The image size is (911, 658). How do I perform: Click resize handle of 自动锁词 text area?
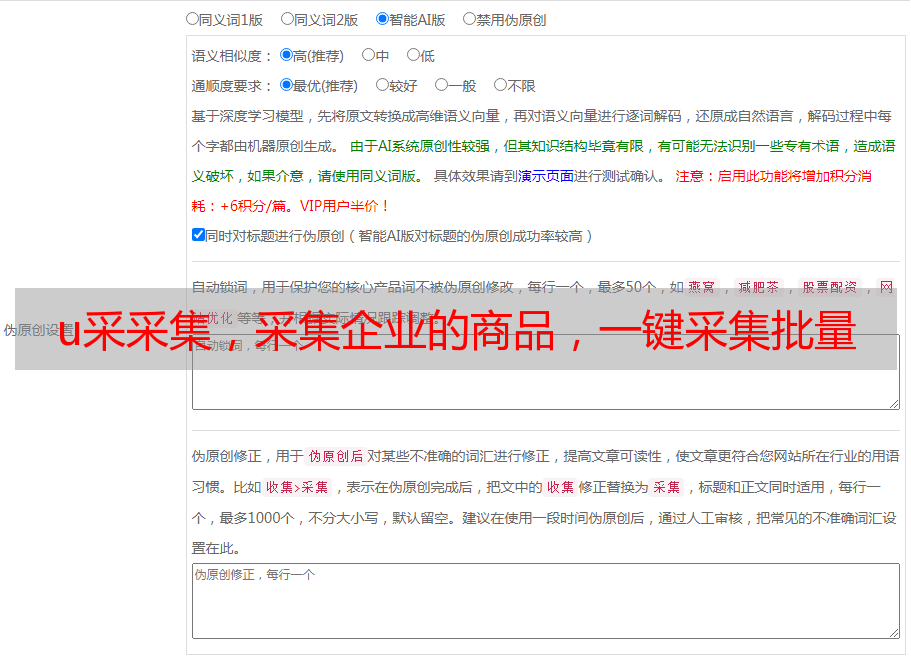(894, 403)
